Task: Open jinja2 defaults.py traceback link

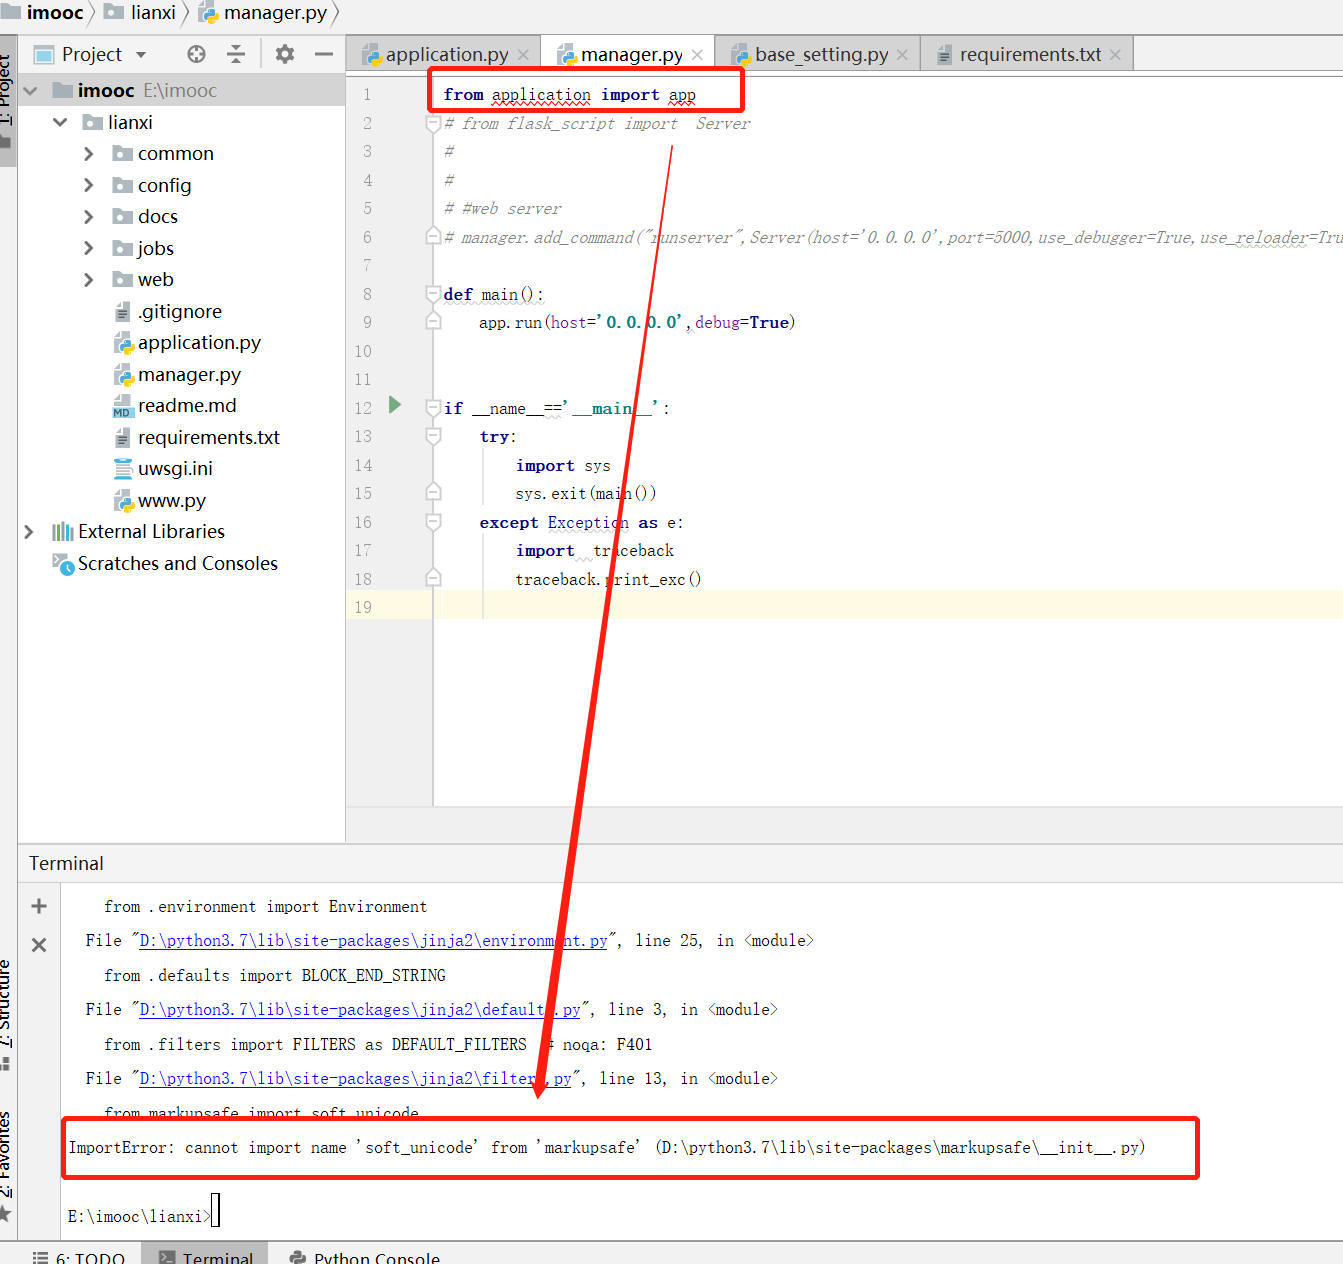Action: (x=360, y=1010)
